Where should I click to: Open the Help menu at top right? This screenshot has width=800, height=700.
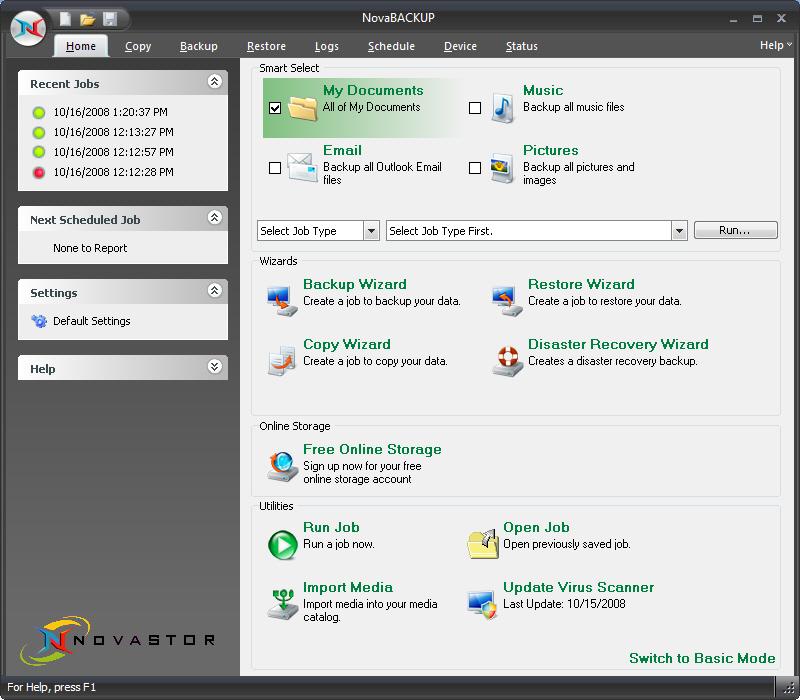pyautogui.click(x=776, y=45)
